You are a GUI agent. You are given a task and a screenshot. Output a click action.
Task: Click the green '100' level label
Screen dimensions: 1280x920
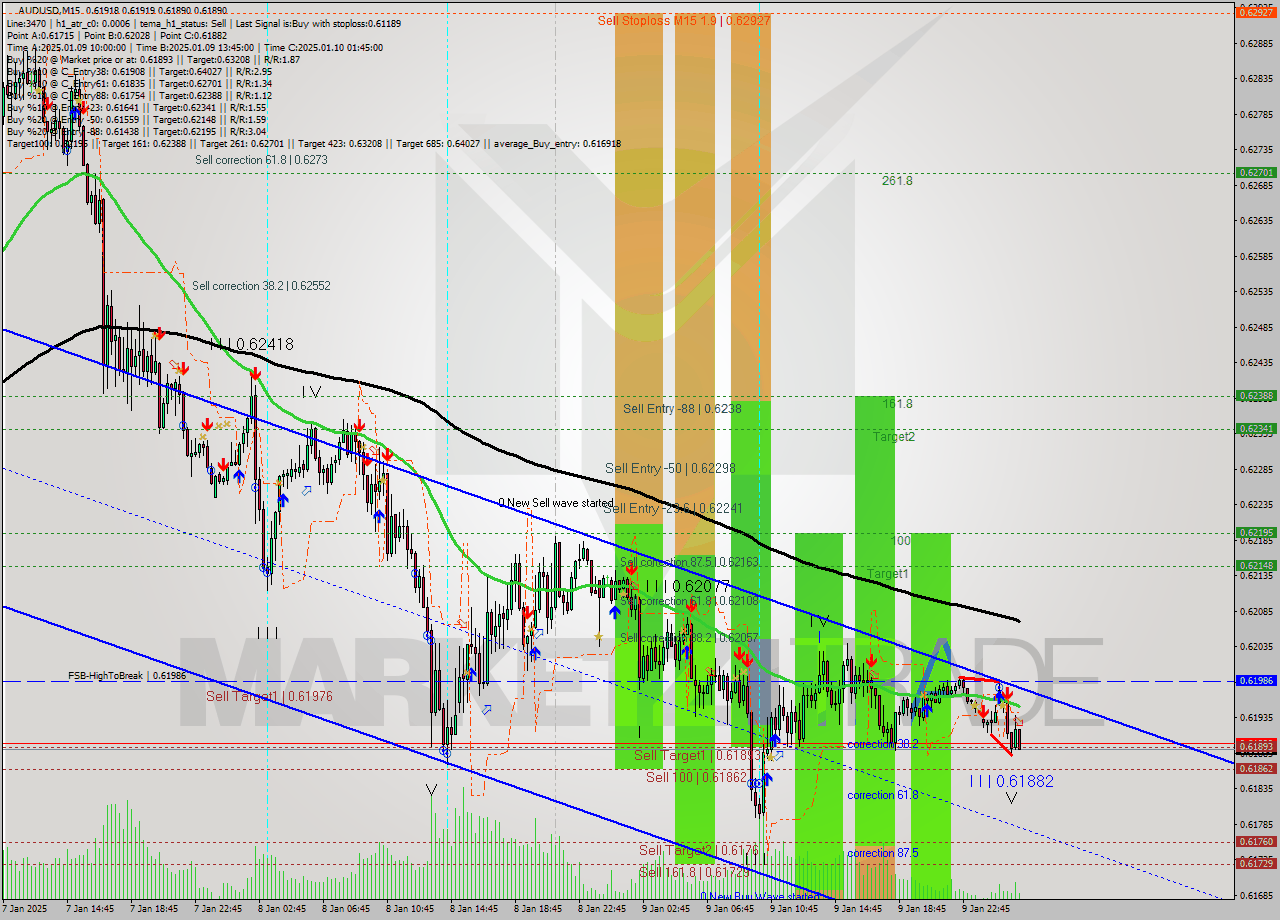(x=901, y=540)
